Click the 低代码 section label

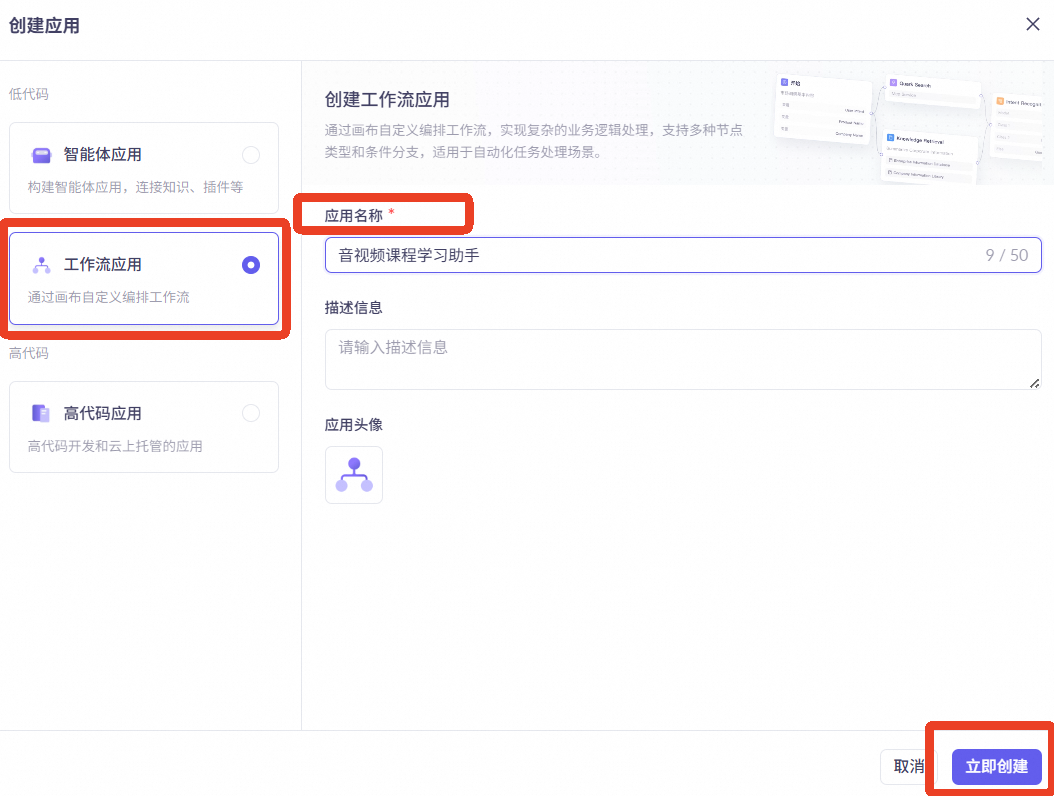[28, 94]
